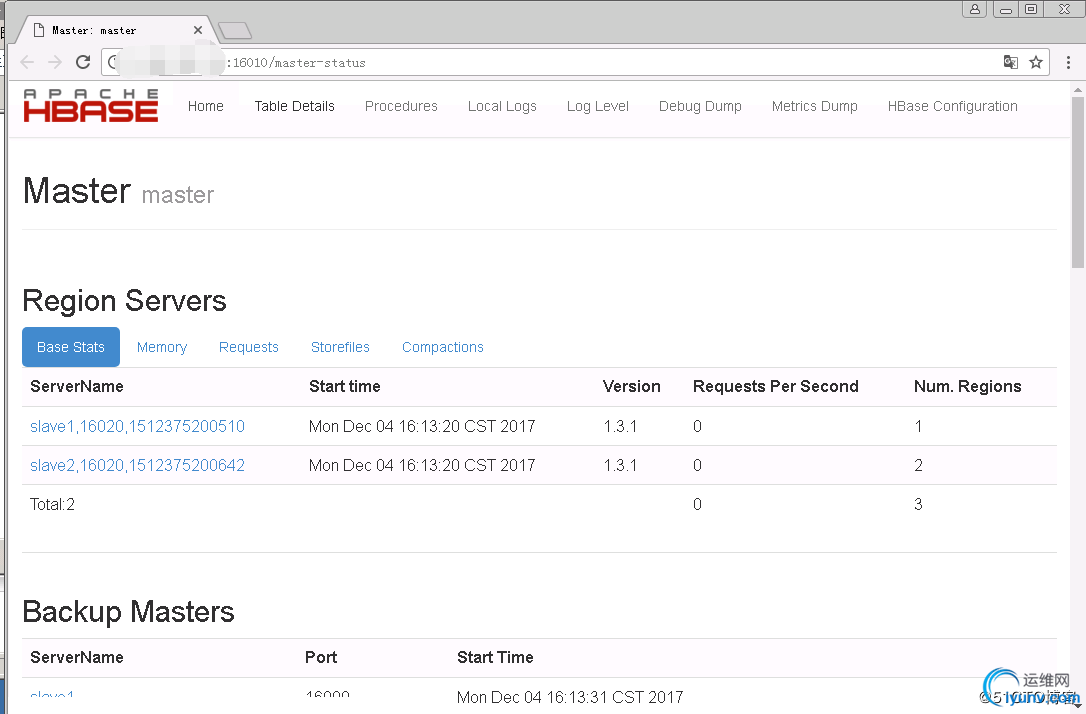The width and height of the screenshot is (1086, 714).
Task: Open Procedures page
Action: (x=401, y=106)
